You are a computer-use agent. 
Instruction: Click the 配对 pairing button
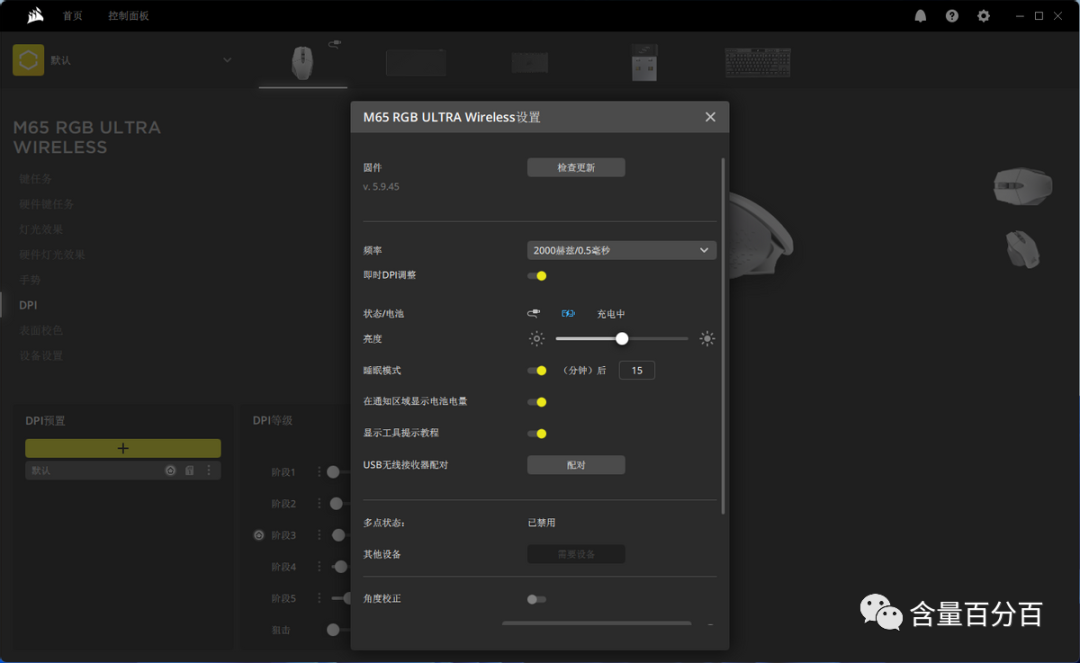(576, 465)
